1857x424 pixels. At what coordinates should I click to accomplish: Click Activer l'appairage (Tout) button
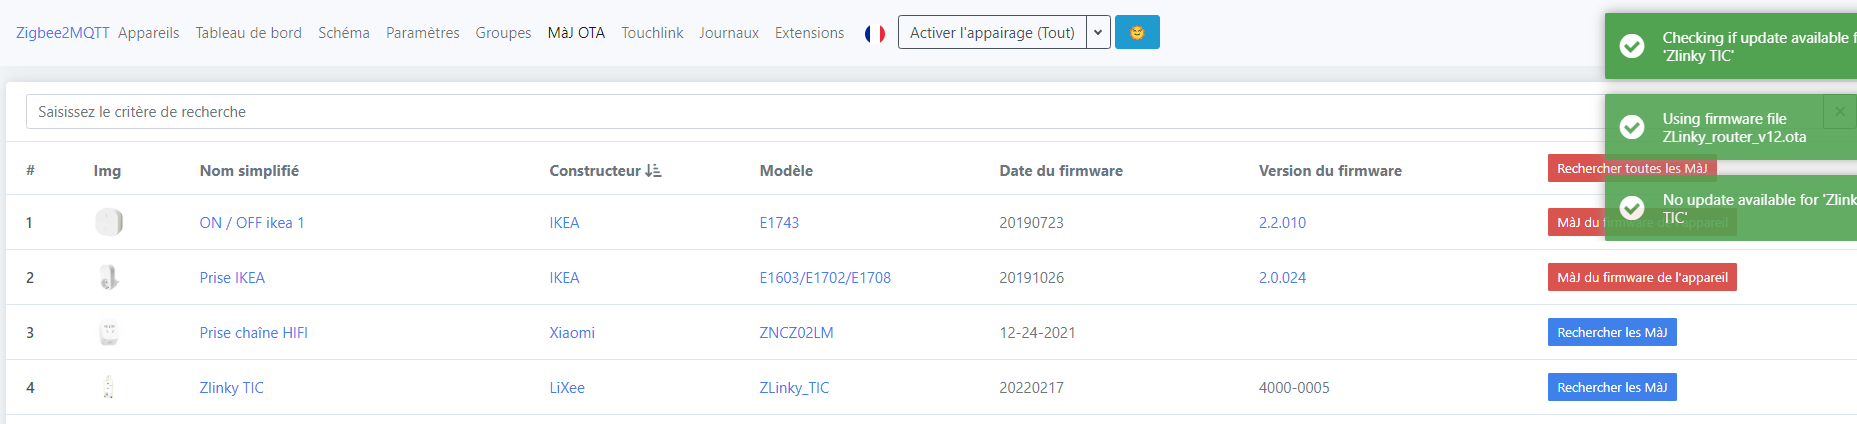point(992,32)
